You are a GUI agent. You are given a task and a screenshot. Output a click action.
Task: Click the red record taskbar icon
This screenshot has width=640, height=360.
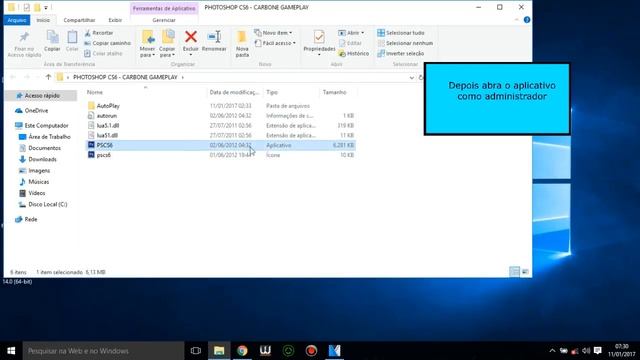(311, 351)
